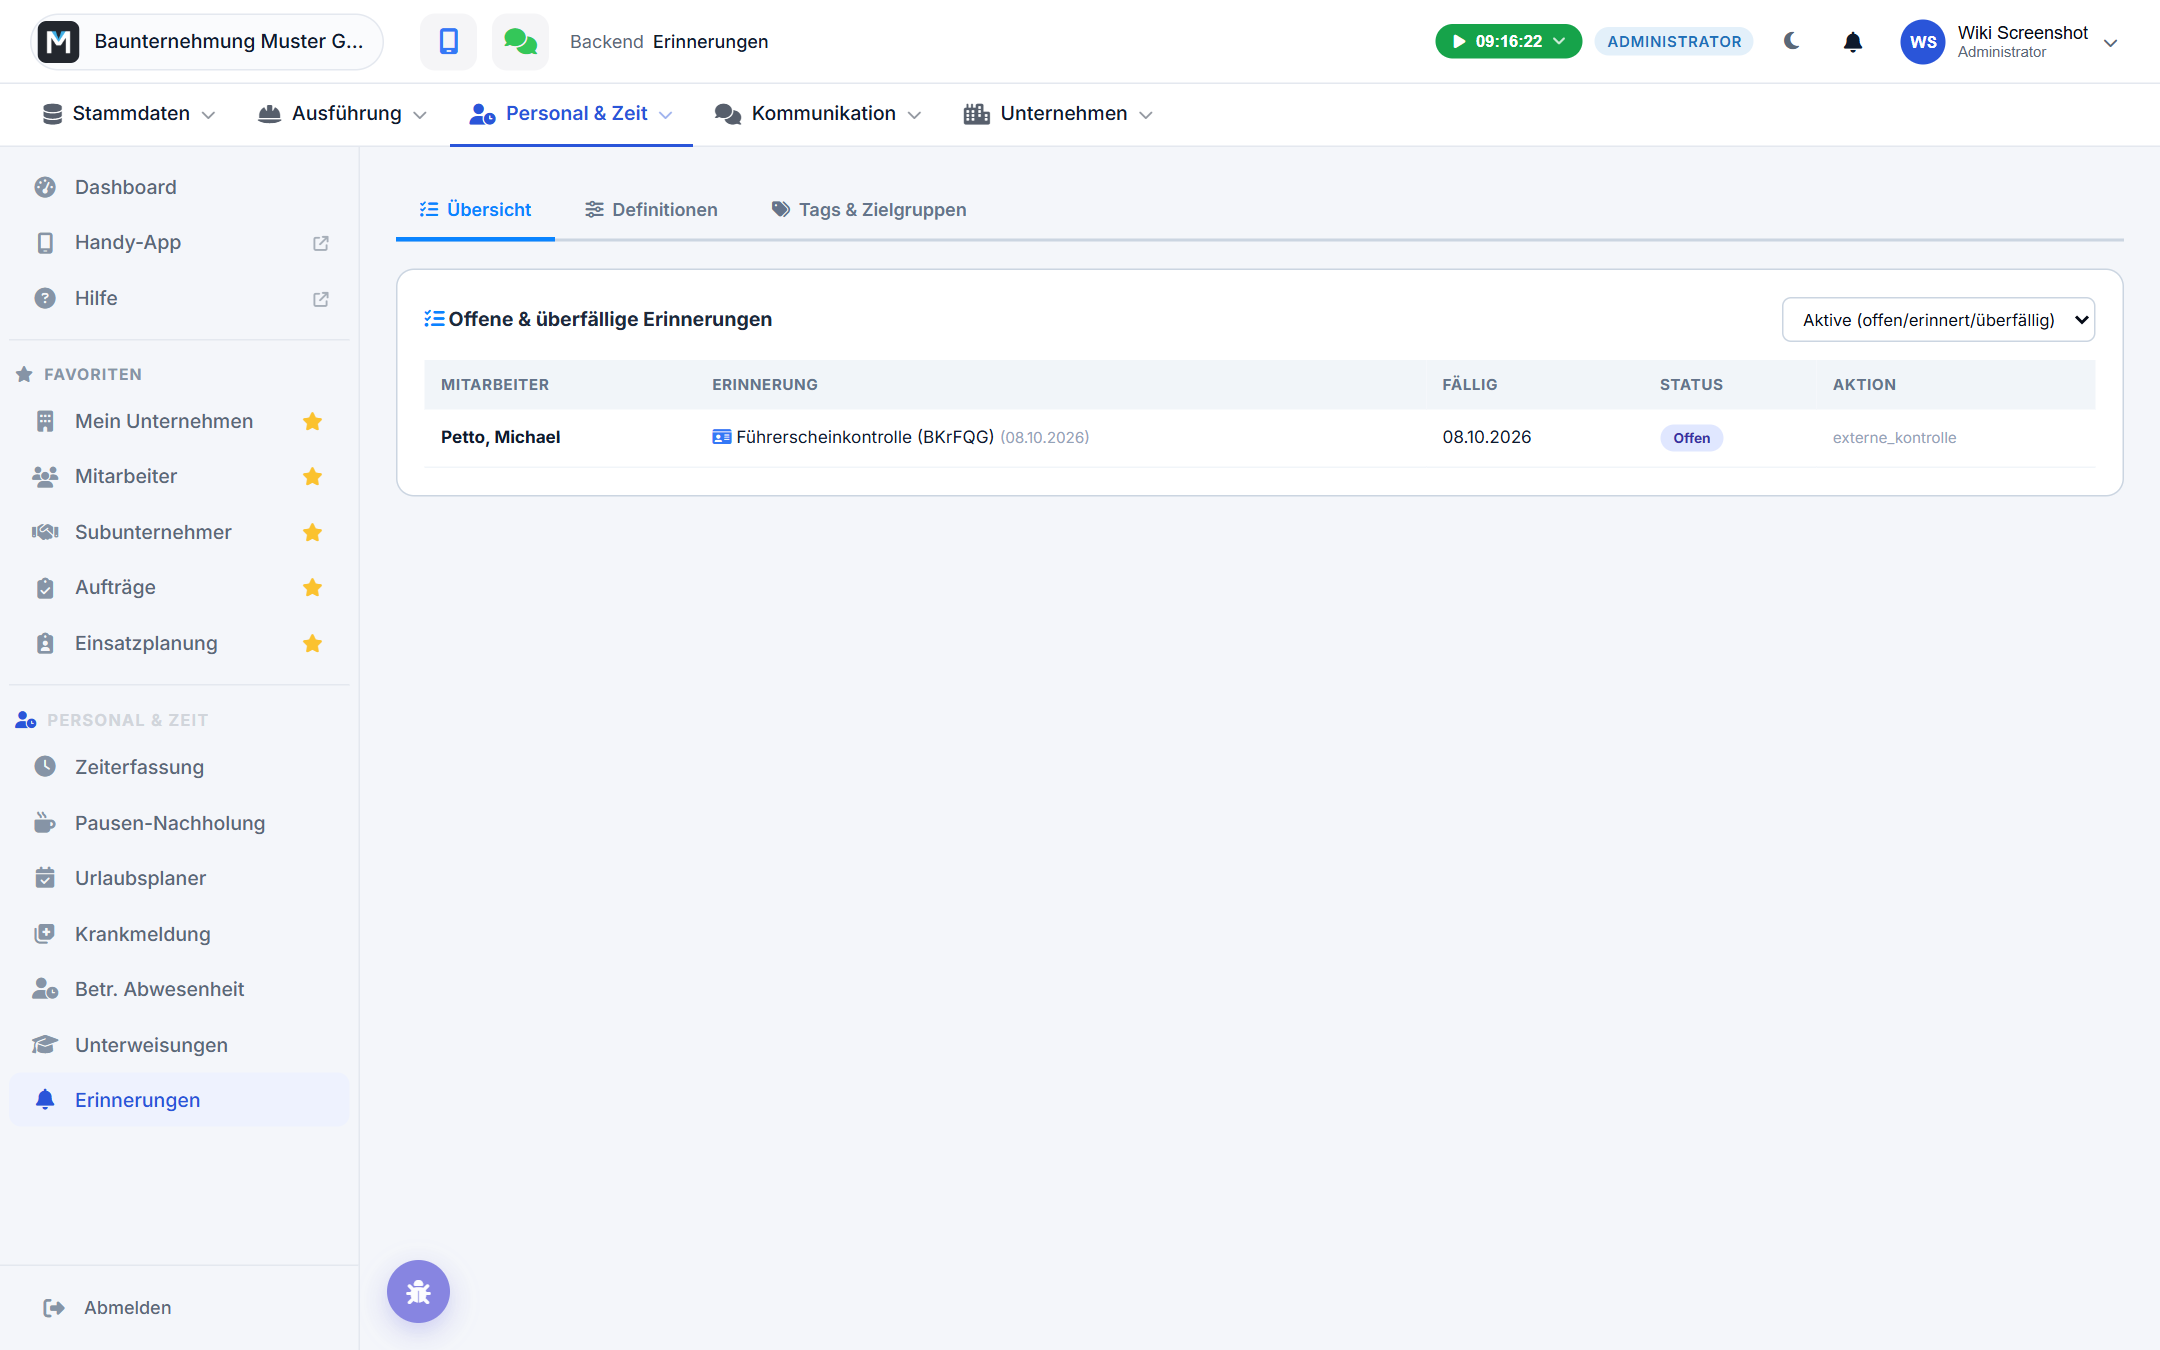Open the timer 09:16:22 dropdown
This screenshot has width=2160, height=1350.
pos(1508,41)
